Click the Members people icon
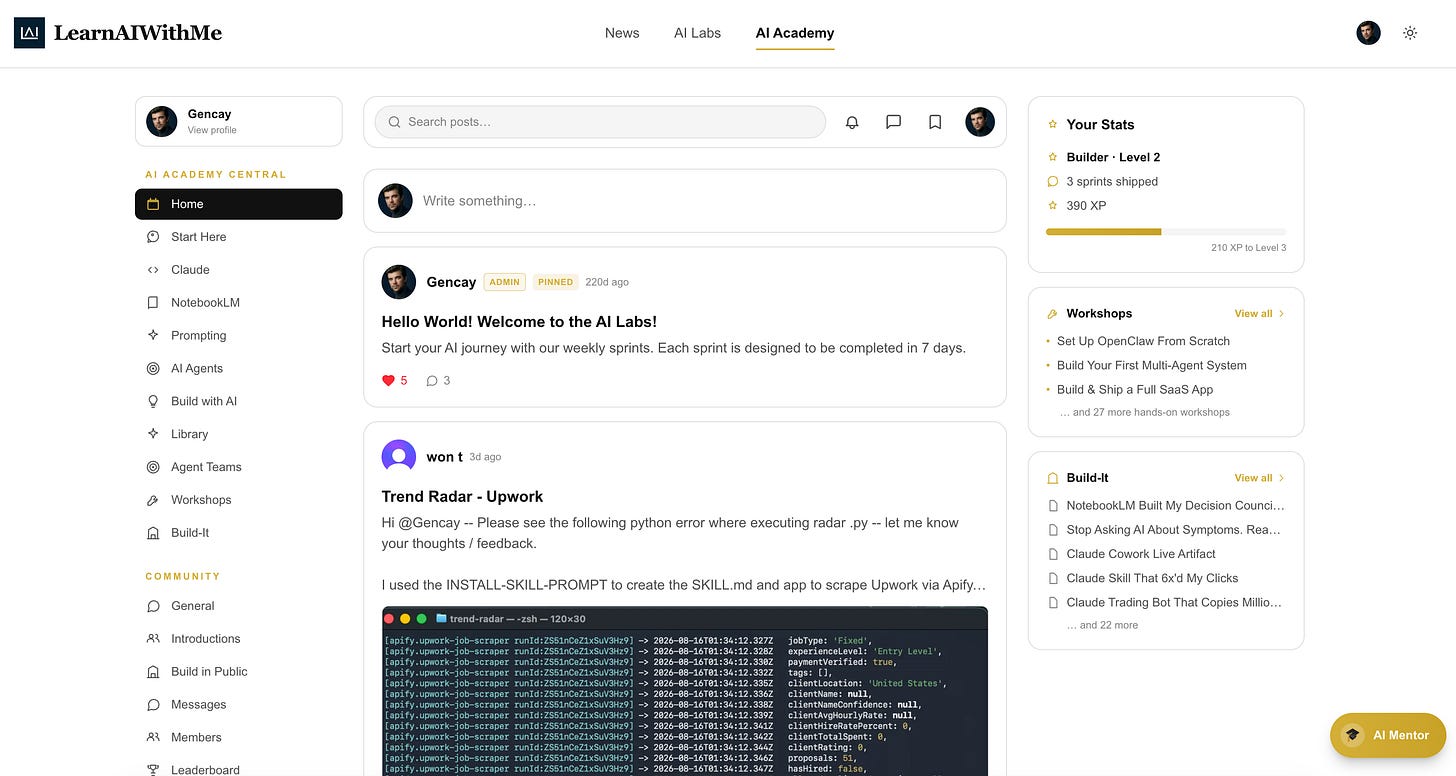This screenshot has width=1456, height=776. [153, 737]
